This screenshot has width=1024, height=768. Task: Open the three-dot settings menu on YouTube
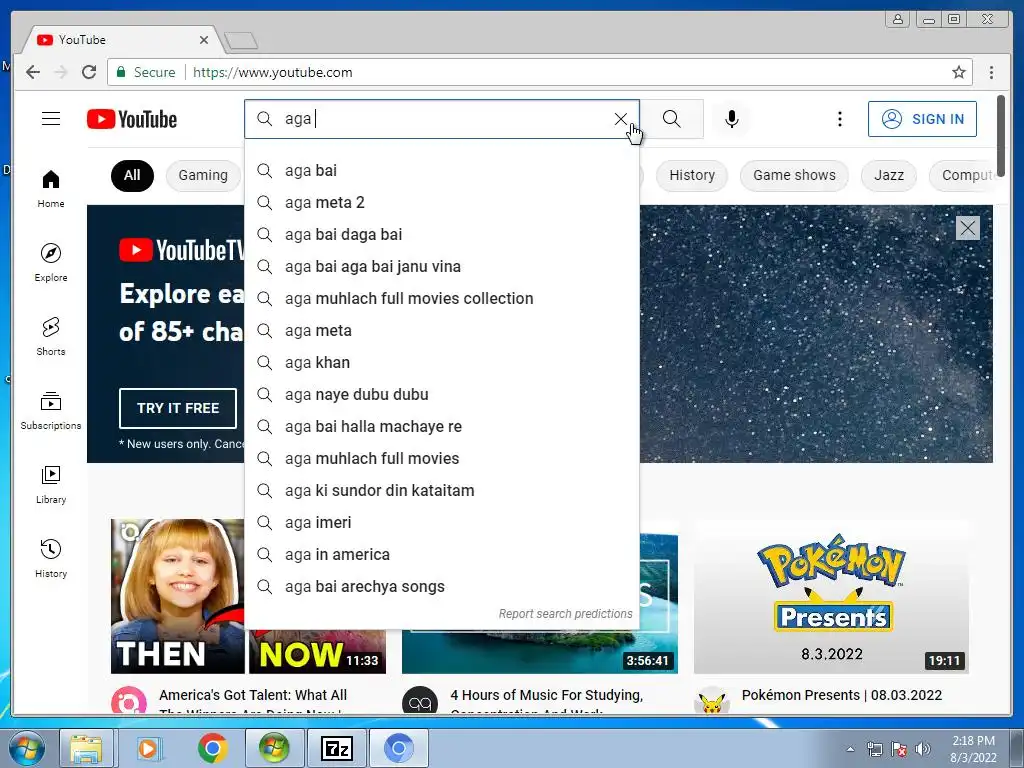point(840,119)
